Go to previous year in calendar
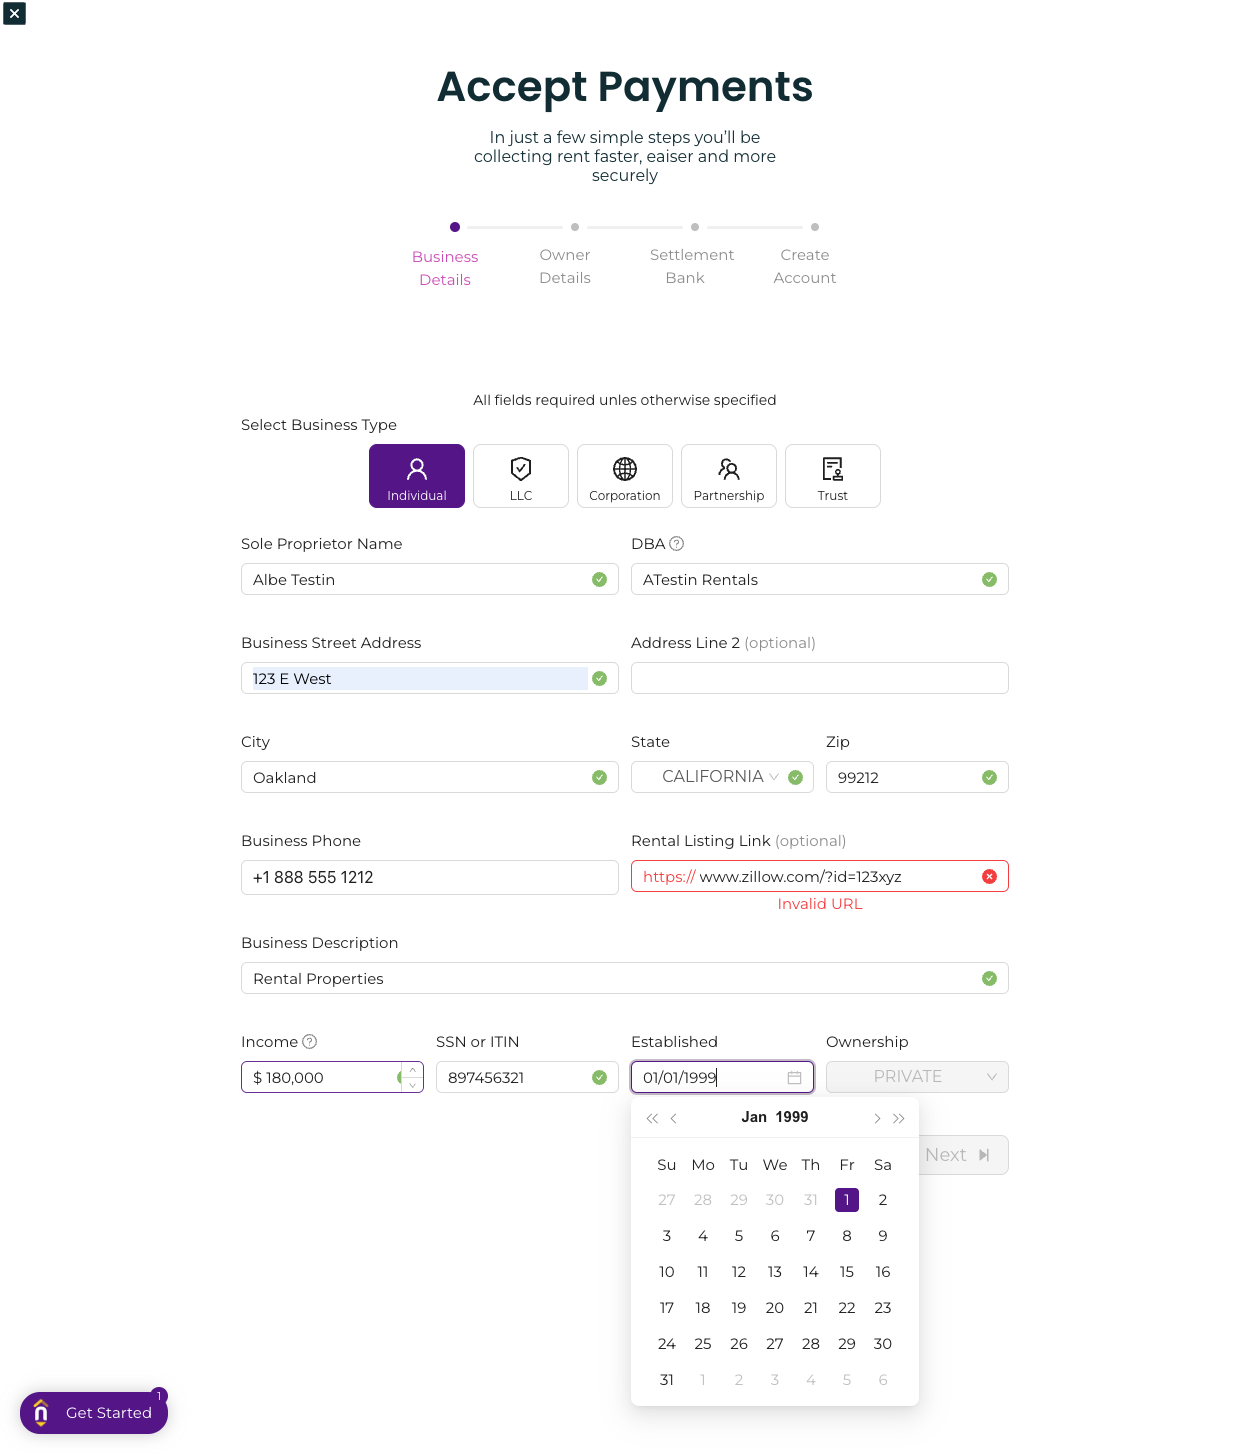Viewport: 1250px width, 1454px height. point(652,1118)
